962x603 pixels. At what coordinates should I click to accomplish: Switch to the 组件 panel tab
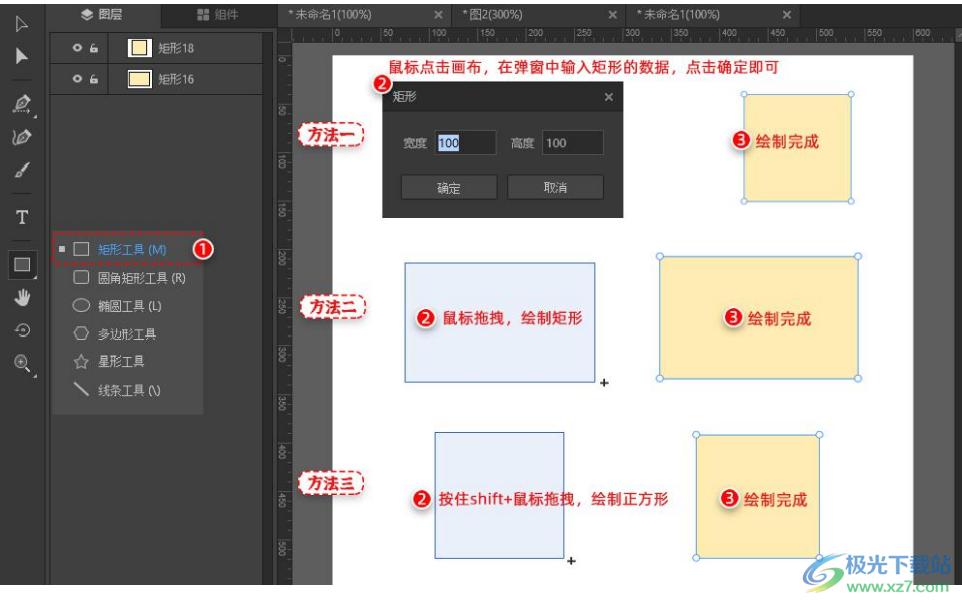(217, 15)
